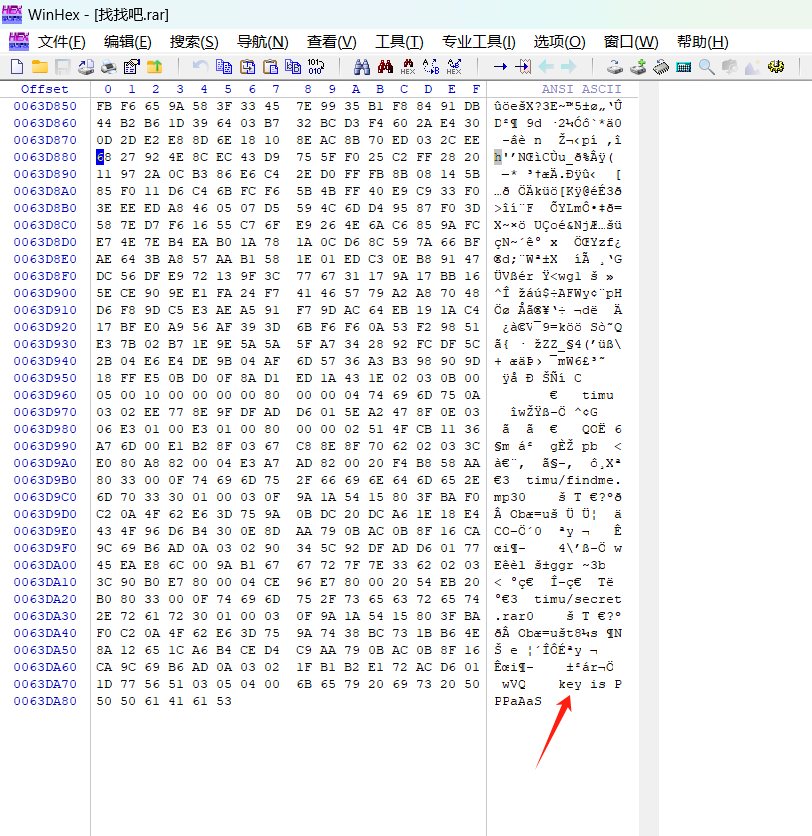Image resolution: width=812 pixels, height=836 pixels.
Task: Click the Replace Text A-to-B icon
Action: 431,67
